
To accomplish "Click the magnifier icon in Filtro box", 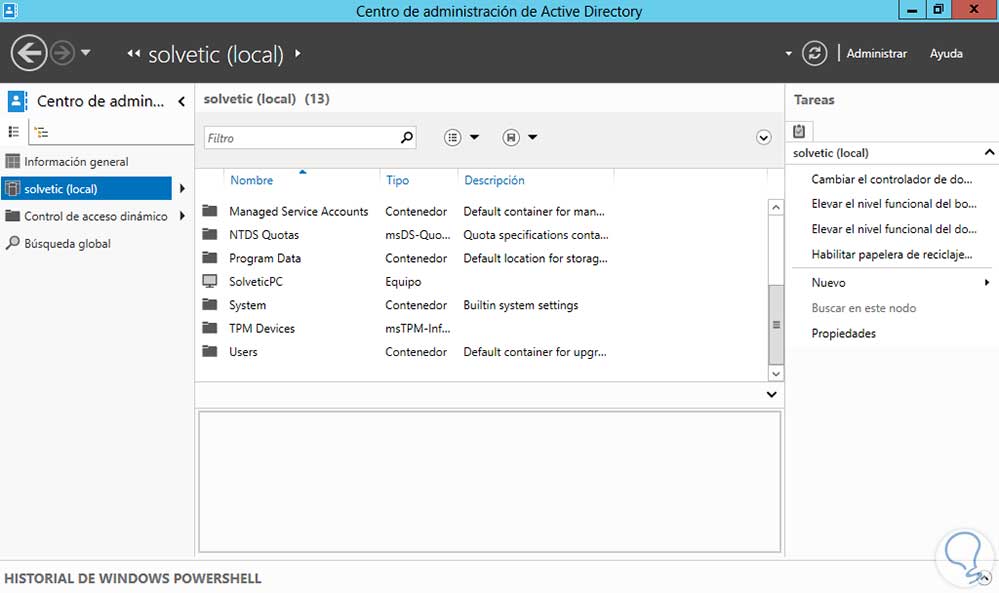I will click(x=406, y=137).
